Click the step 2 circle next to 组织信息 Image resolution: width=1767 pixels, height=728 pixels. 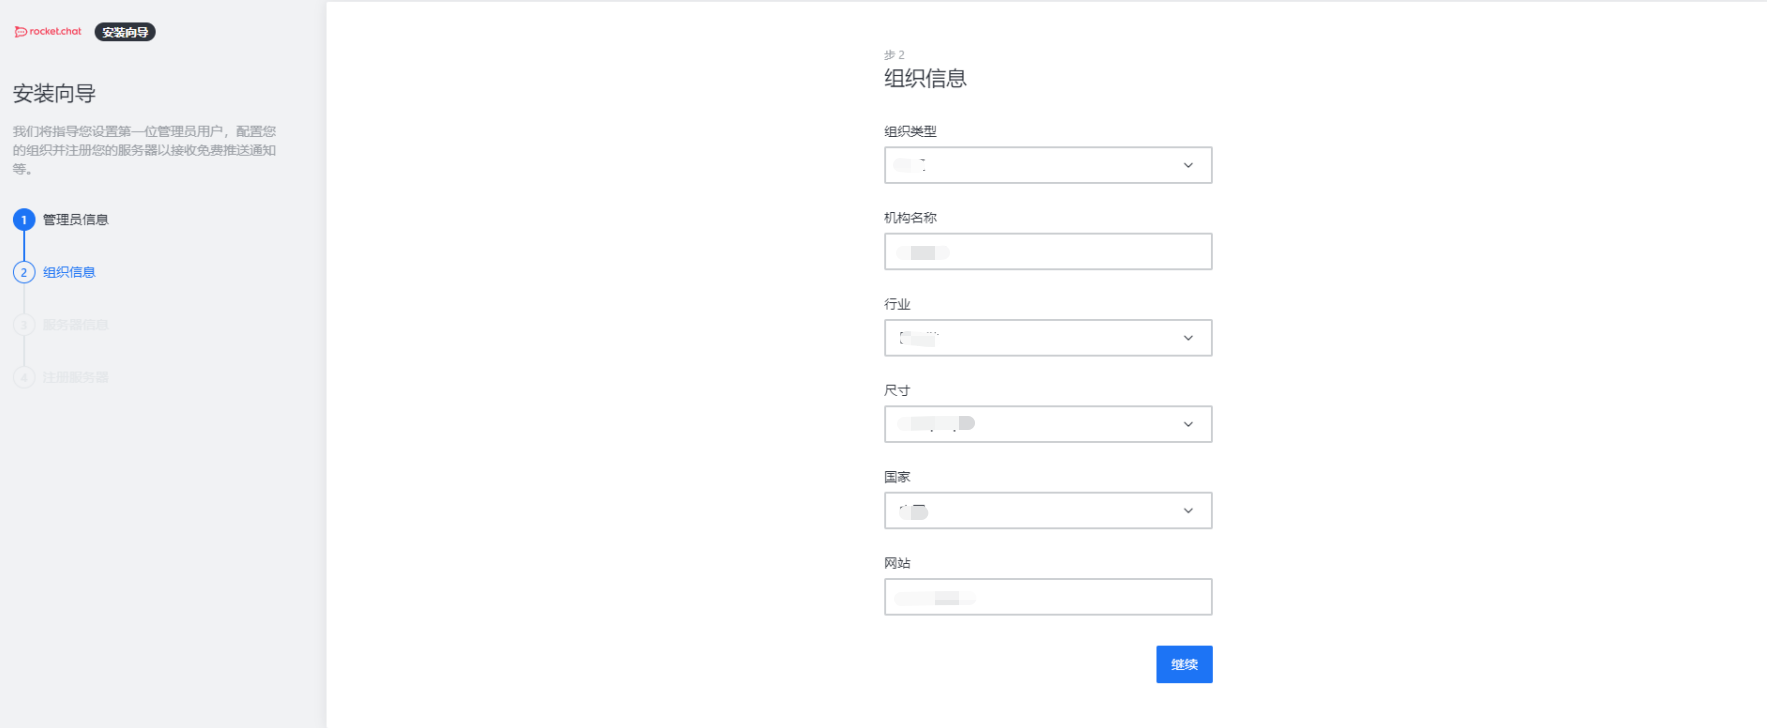click(x=24, y=271)
